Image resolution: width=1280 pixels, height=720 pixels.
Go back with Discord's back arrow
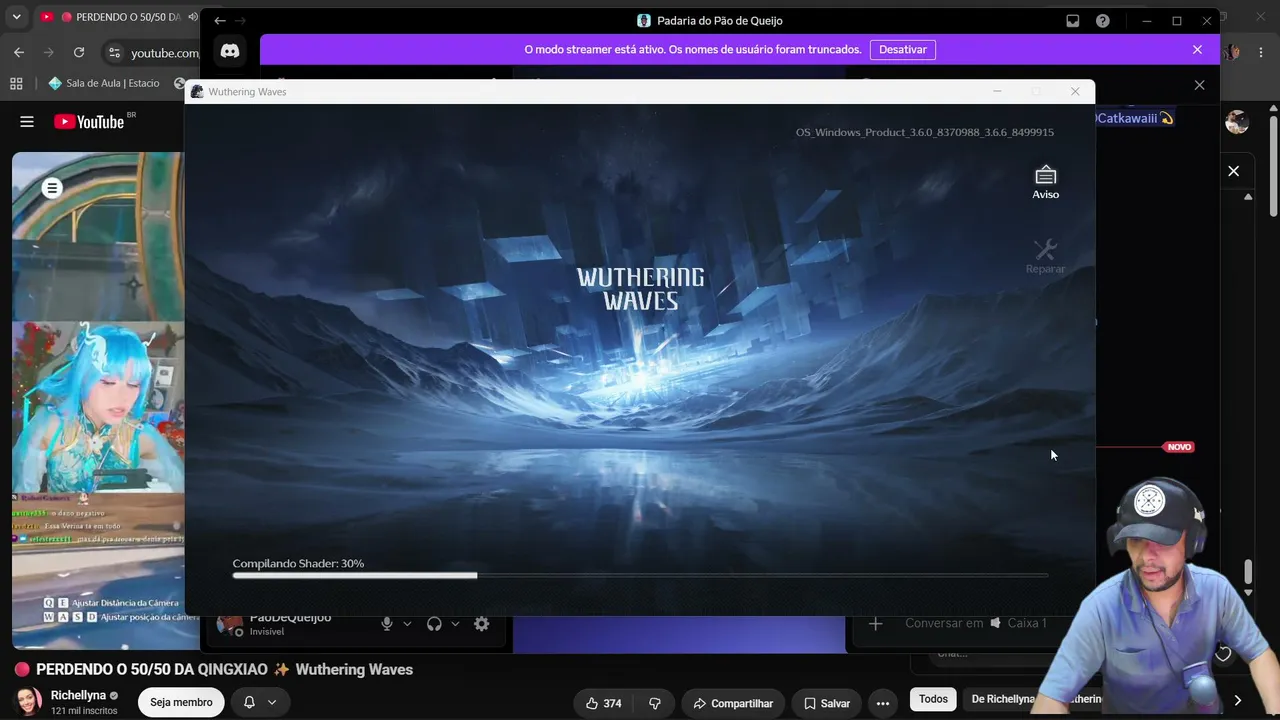click(x=220, y=21)
